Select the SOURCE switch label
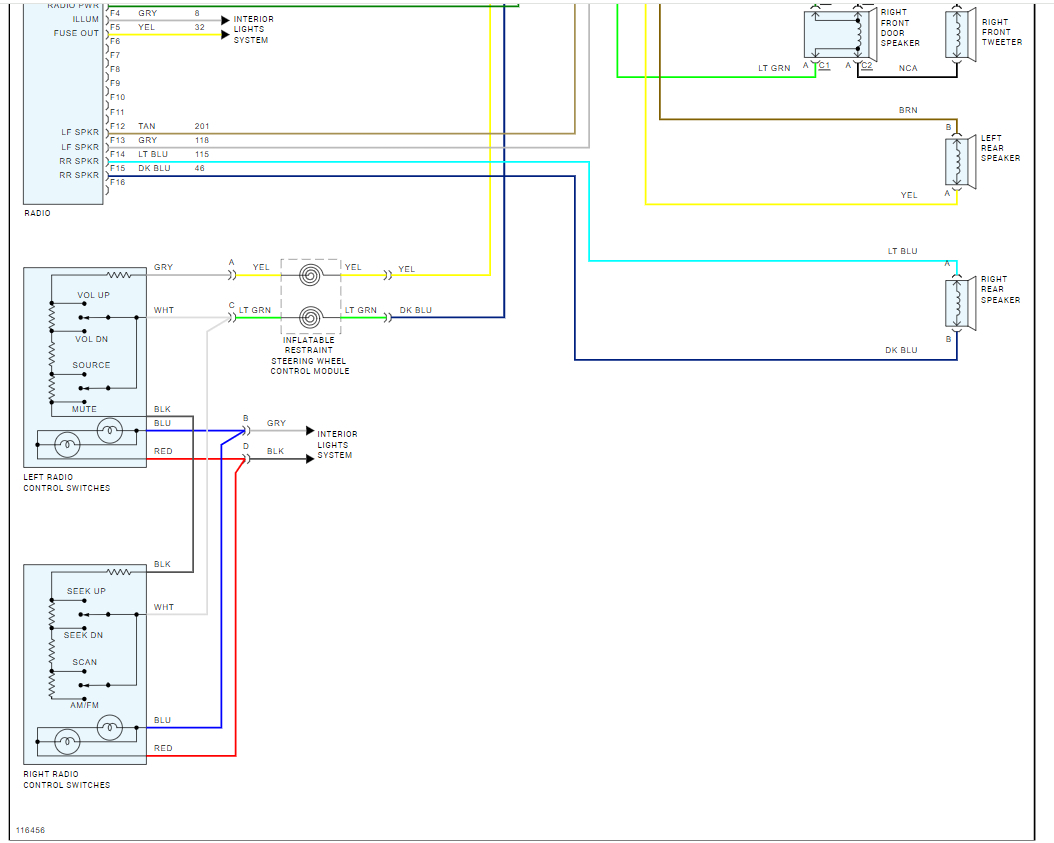 tap(91, 365)
